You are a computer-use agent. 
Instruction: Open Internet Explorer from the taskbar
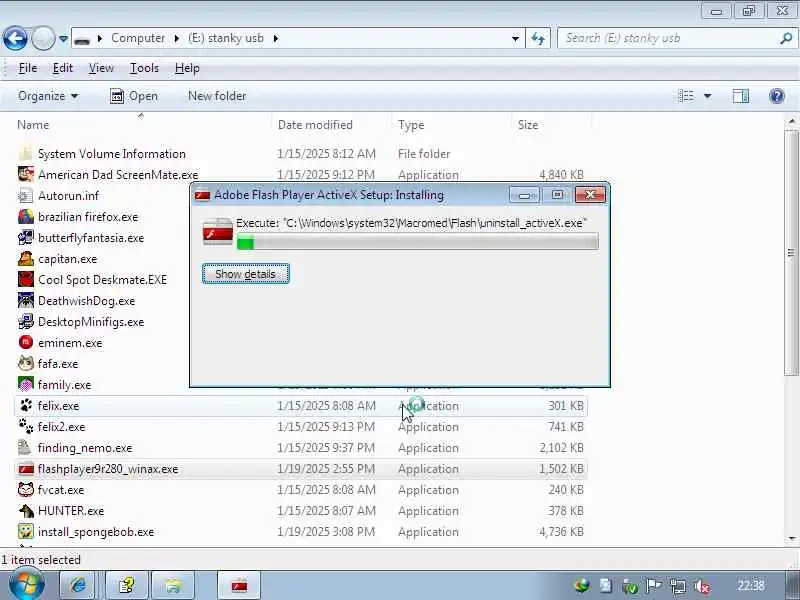(x=78, y=585)
